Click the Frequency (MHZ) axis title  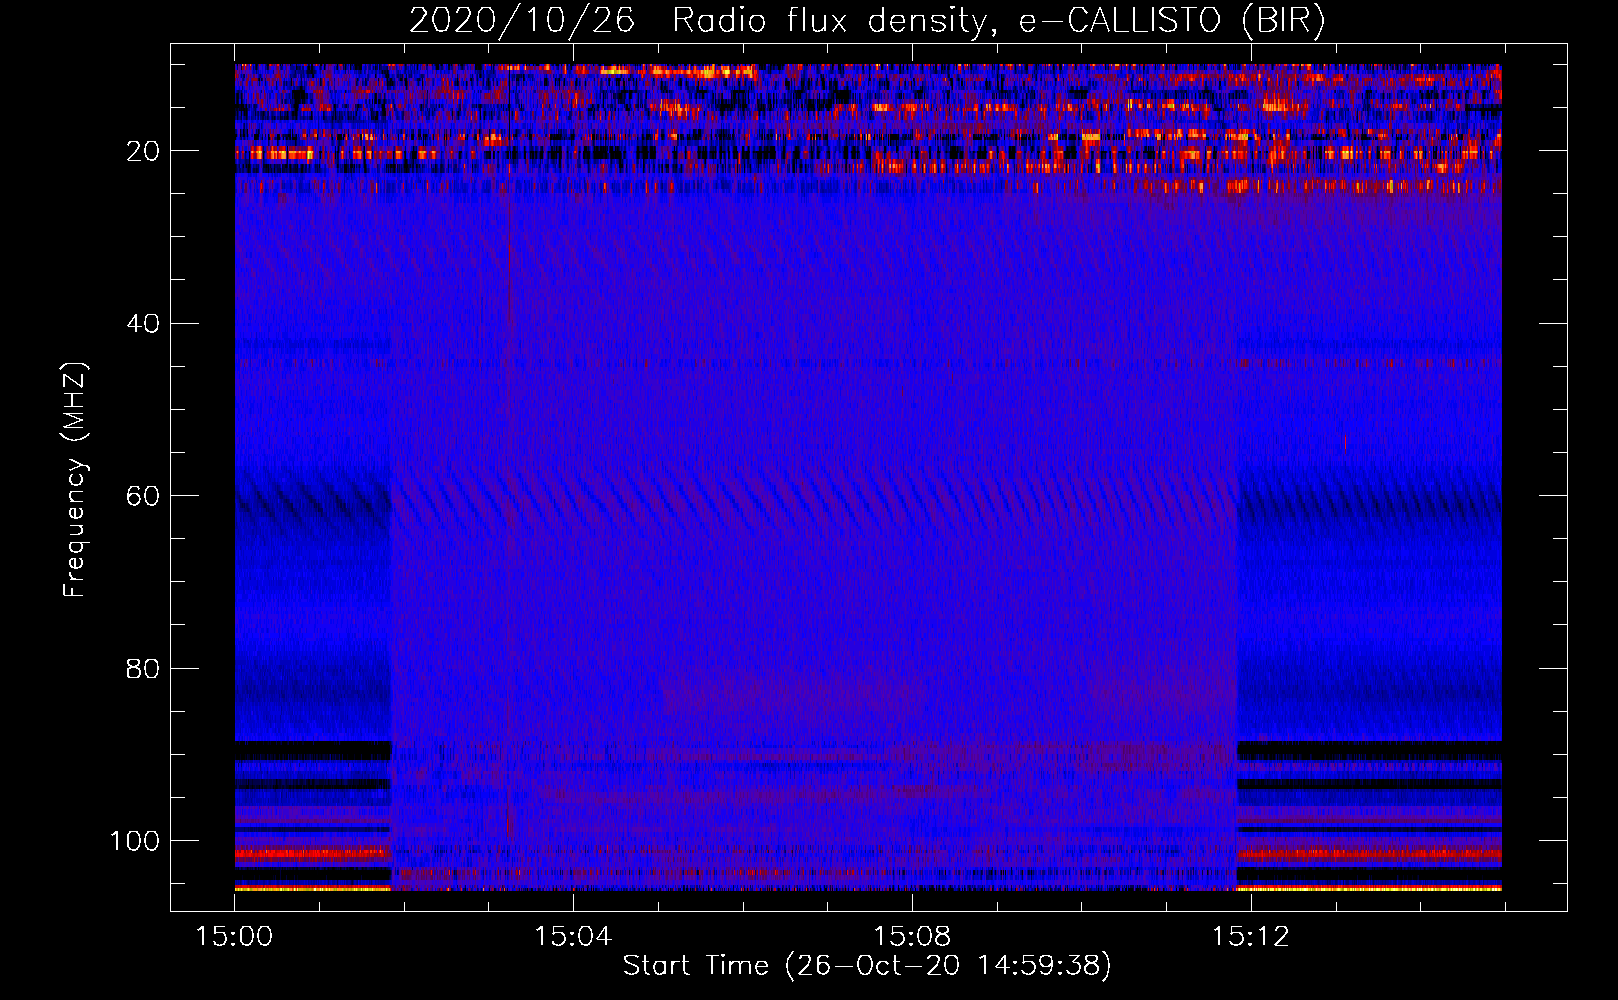click(x=75, y=480)
